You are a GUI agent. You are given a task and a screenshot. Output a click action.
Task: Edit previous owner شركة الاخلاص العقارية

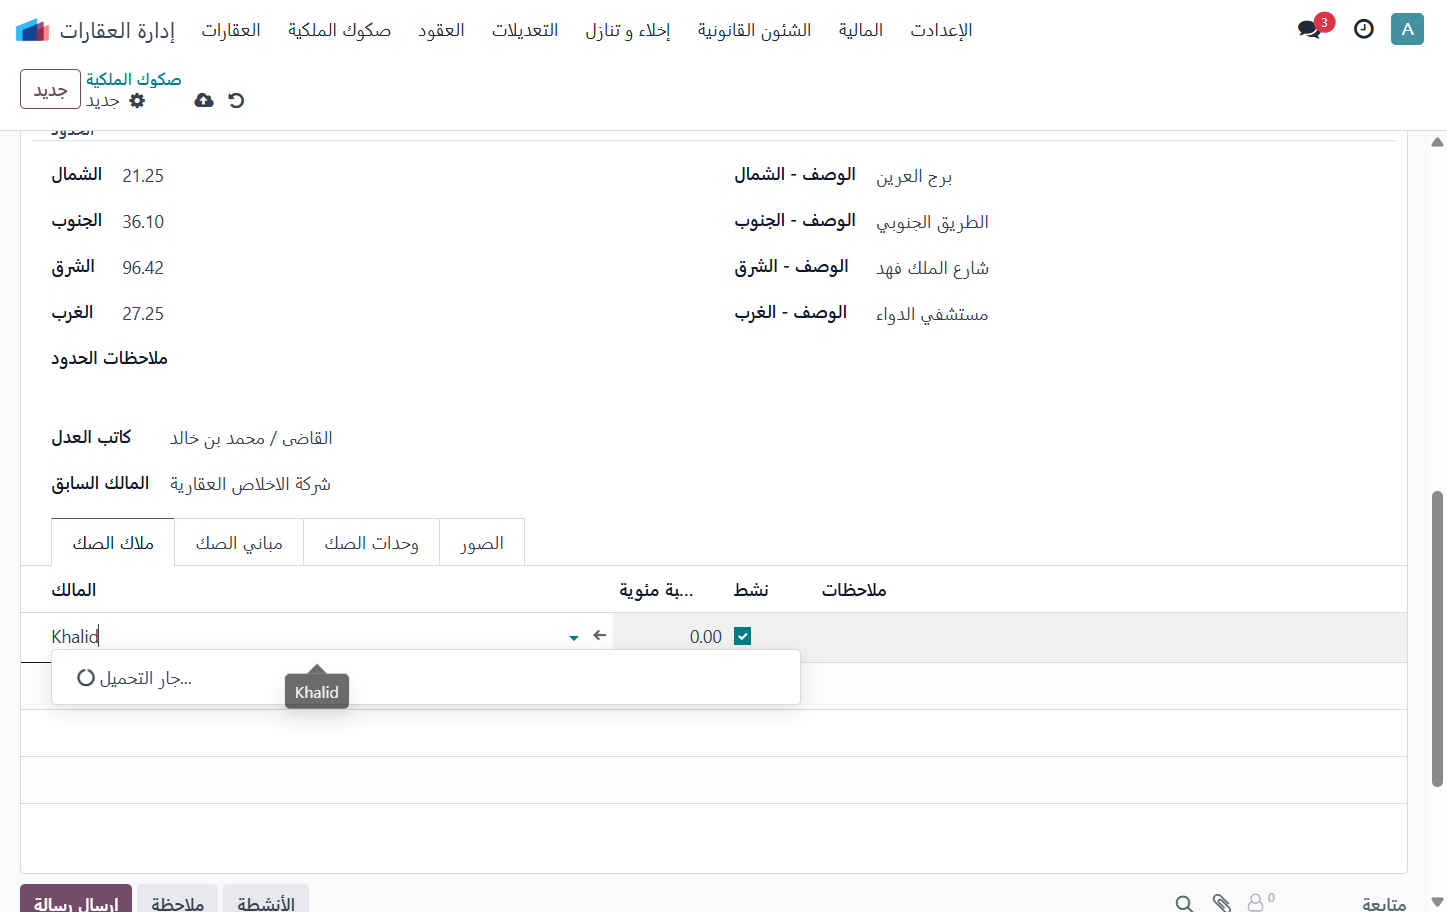(x=250, y=484)
